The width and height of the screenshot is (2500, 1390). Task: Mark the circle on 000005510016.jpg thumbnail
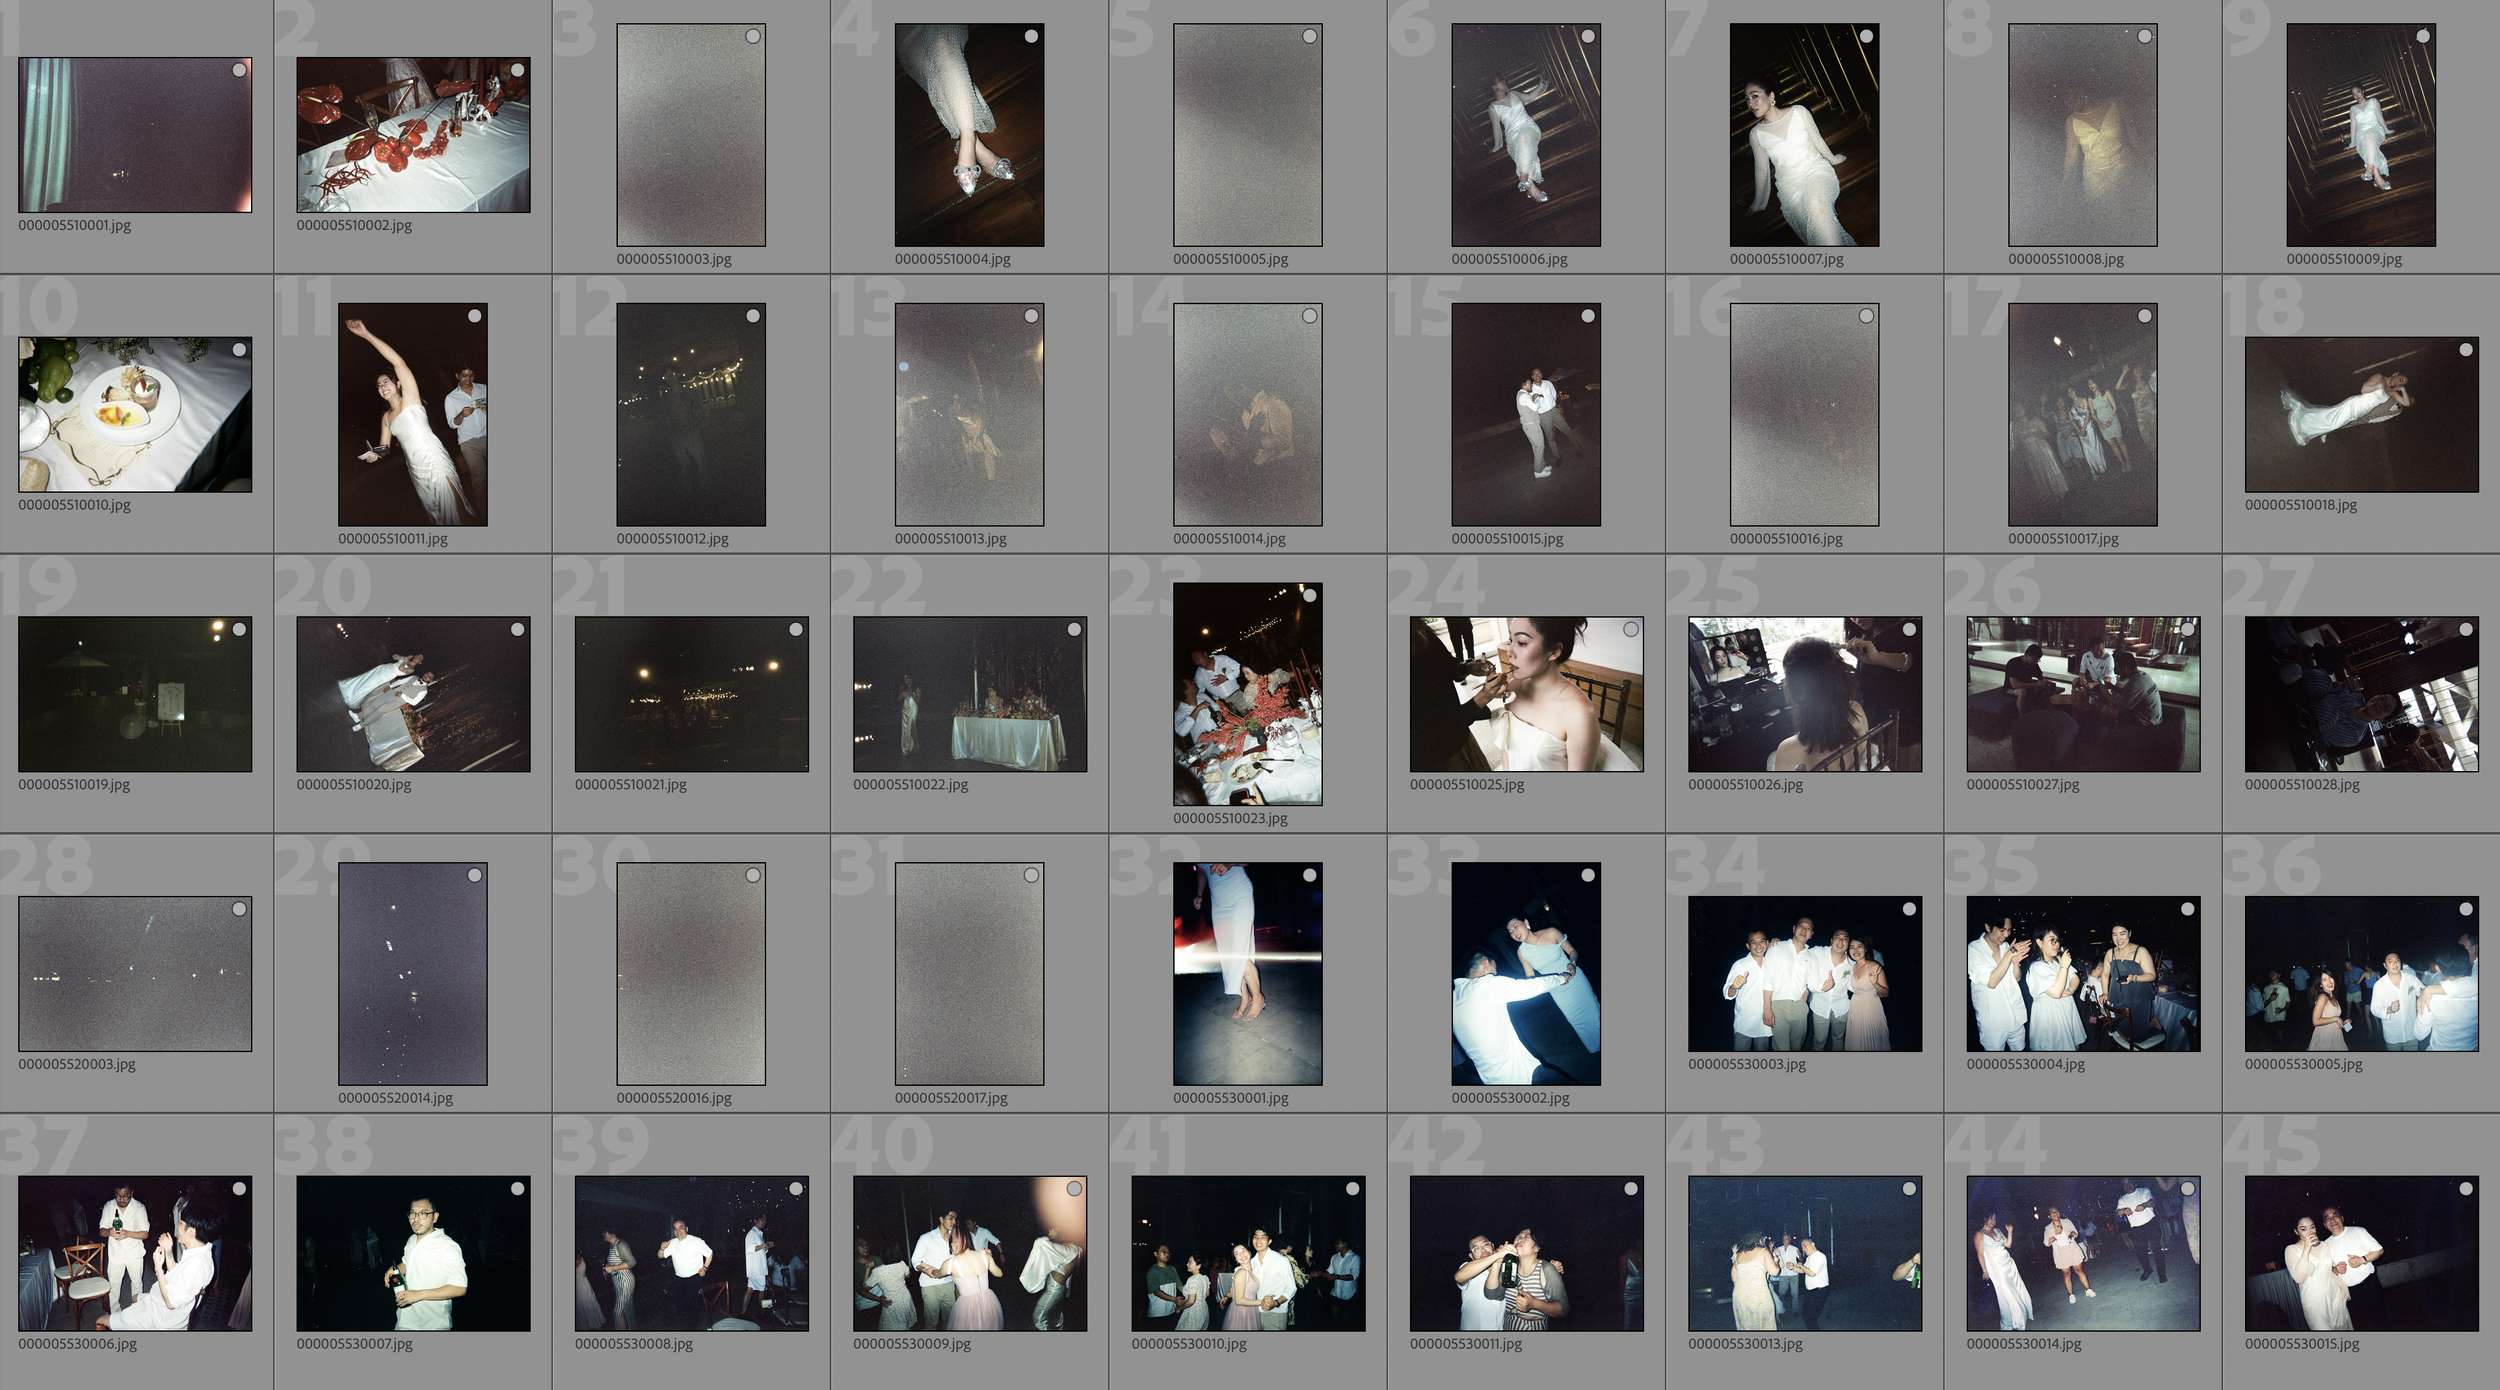click(x=1865, y=316)
